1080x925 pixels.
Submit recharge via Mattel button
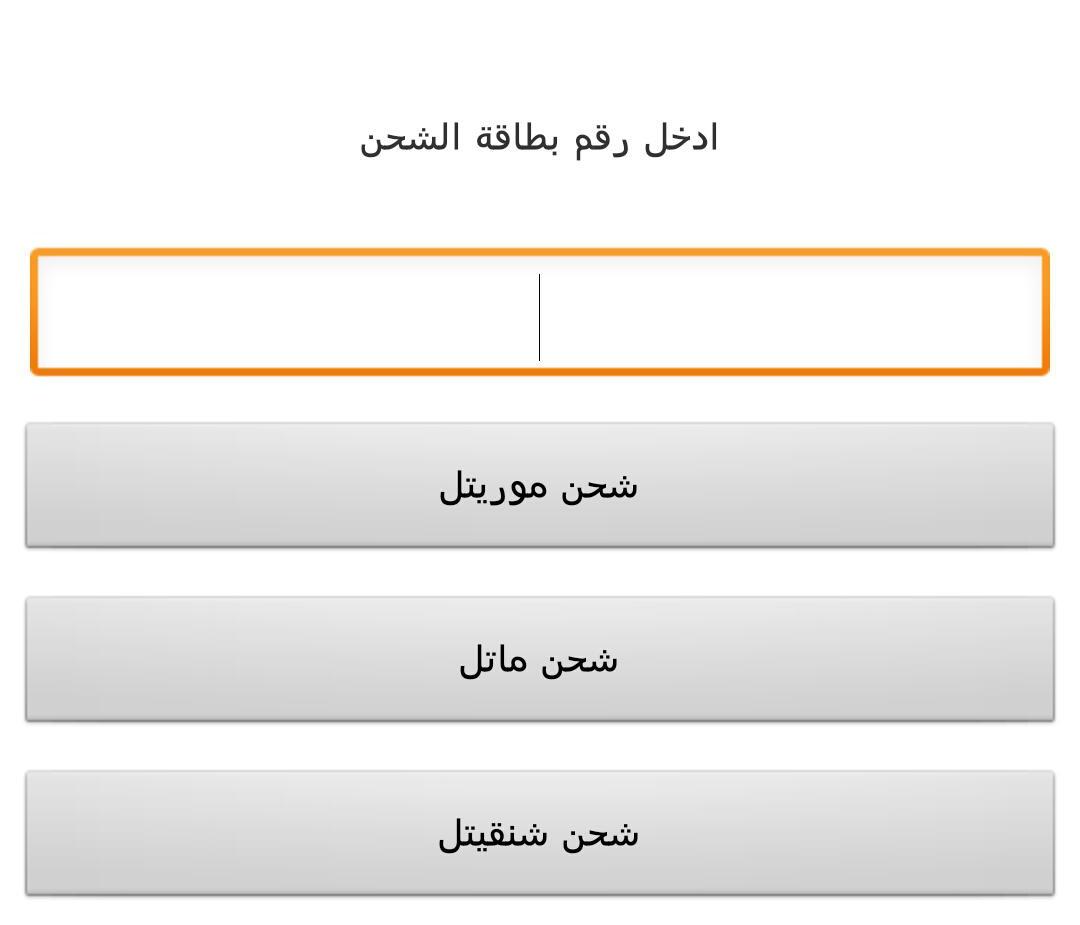point(540,659)
